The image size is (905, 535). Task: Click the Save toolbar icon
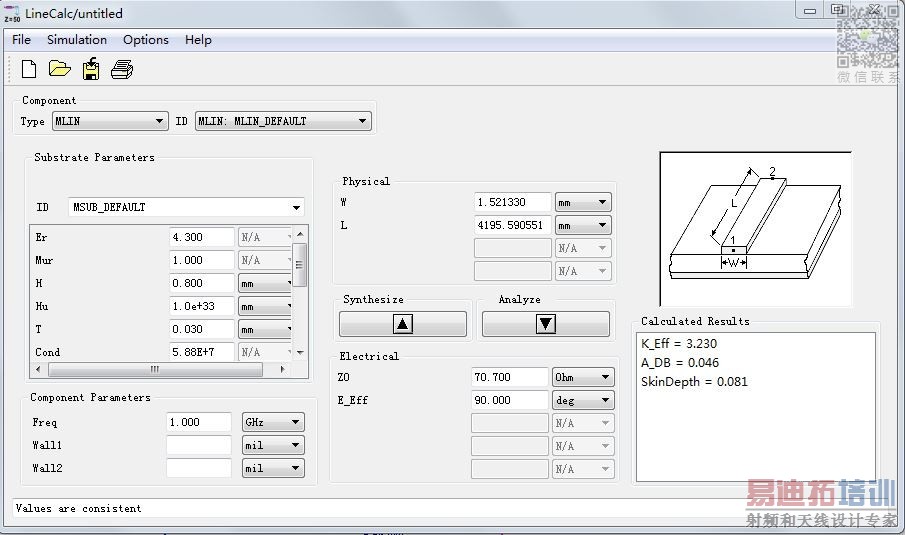click(x=91, y=69)
